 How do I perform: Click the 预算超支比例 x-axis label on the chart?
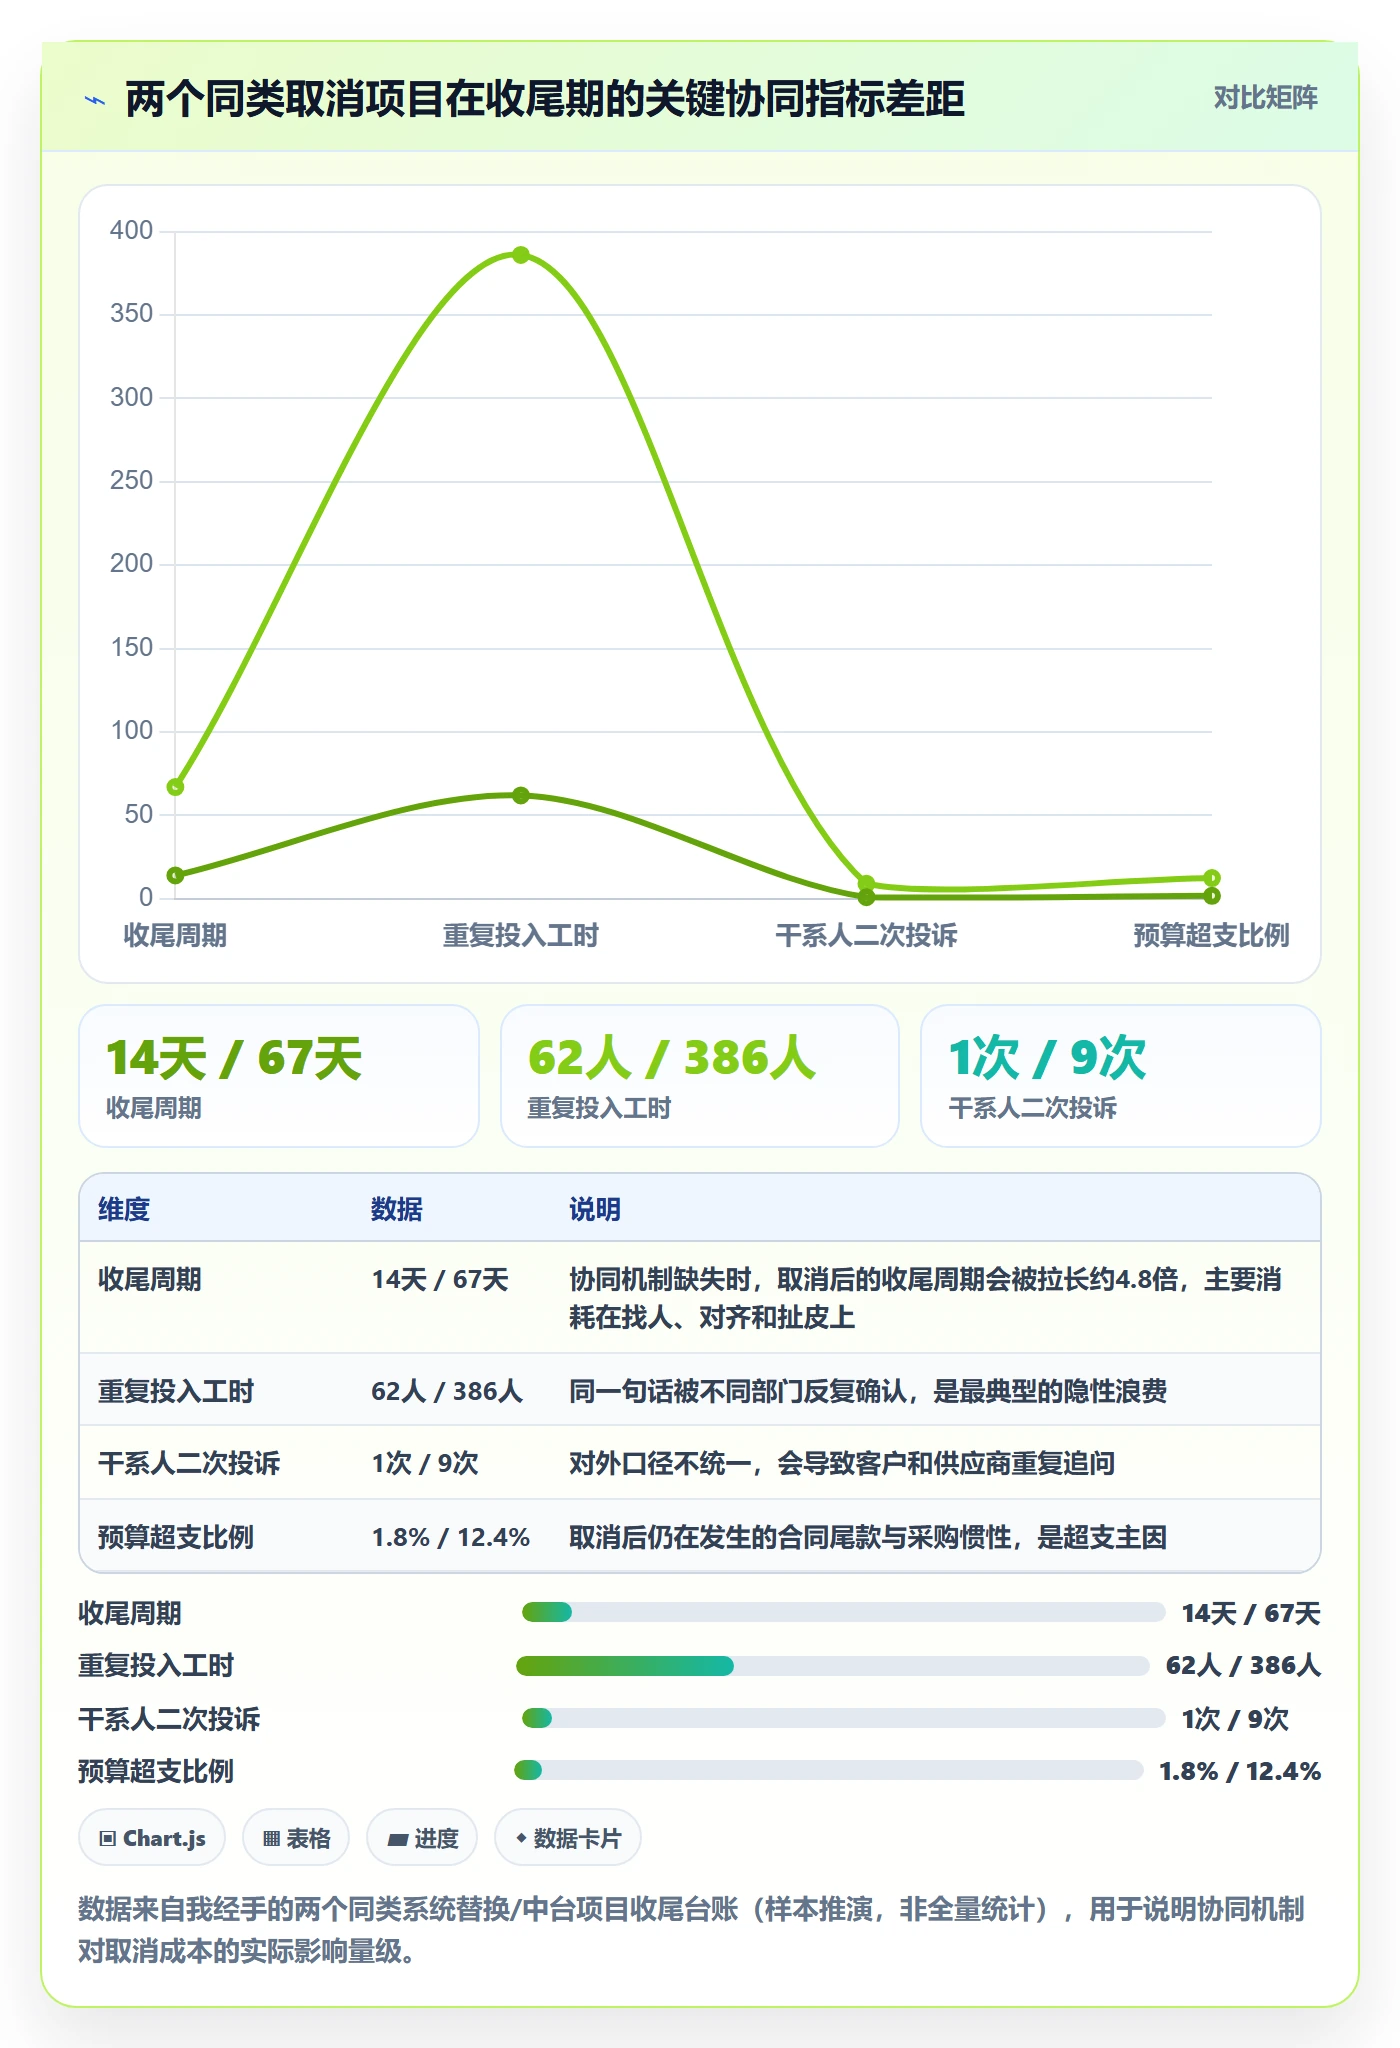click(x=1212, y=935)
